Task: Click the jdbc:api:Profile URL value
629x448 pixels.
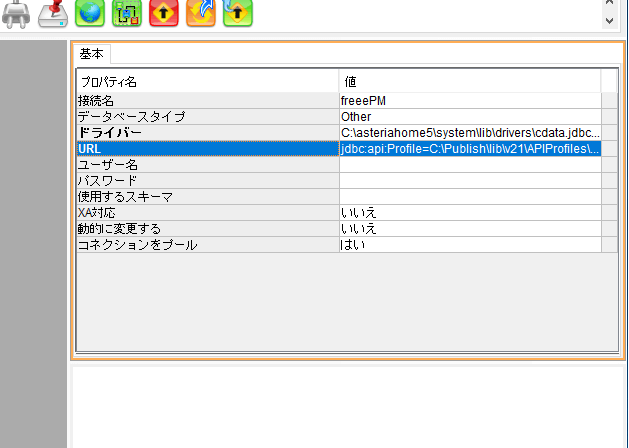Action: tap(470, 149)
